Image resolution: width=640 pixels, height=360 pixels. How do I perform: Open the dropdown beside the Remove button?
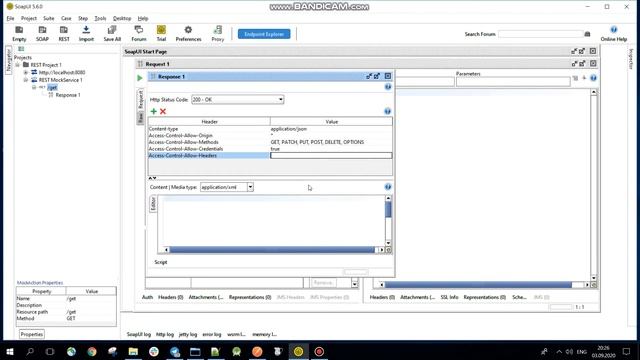coord(354,283)
